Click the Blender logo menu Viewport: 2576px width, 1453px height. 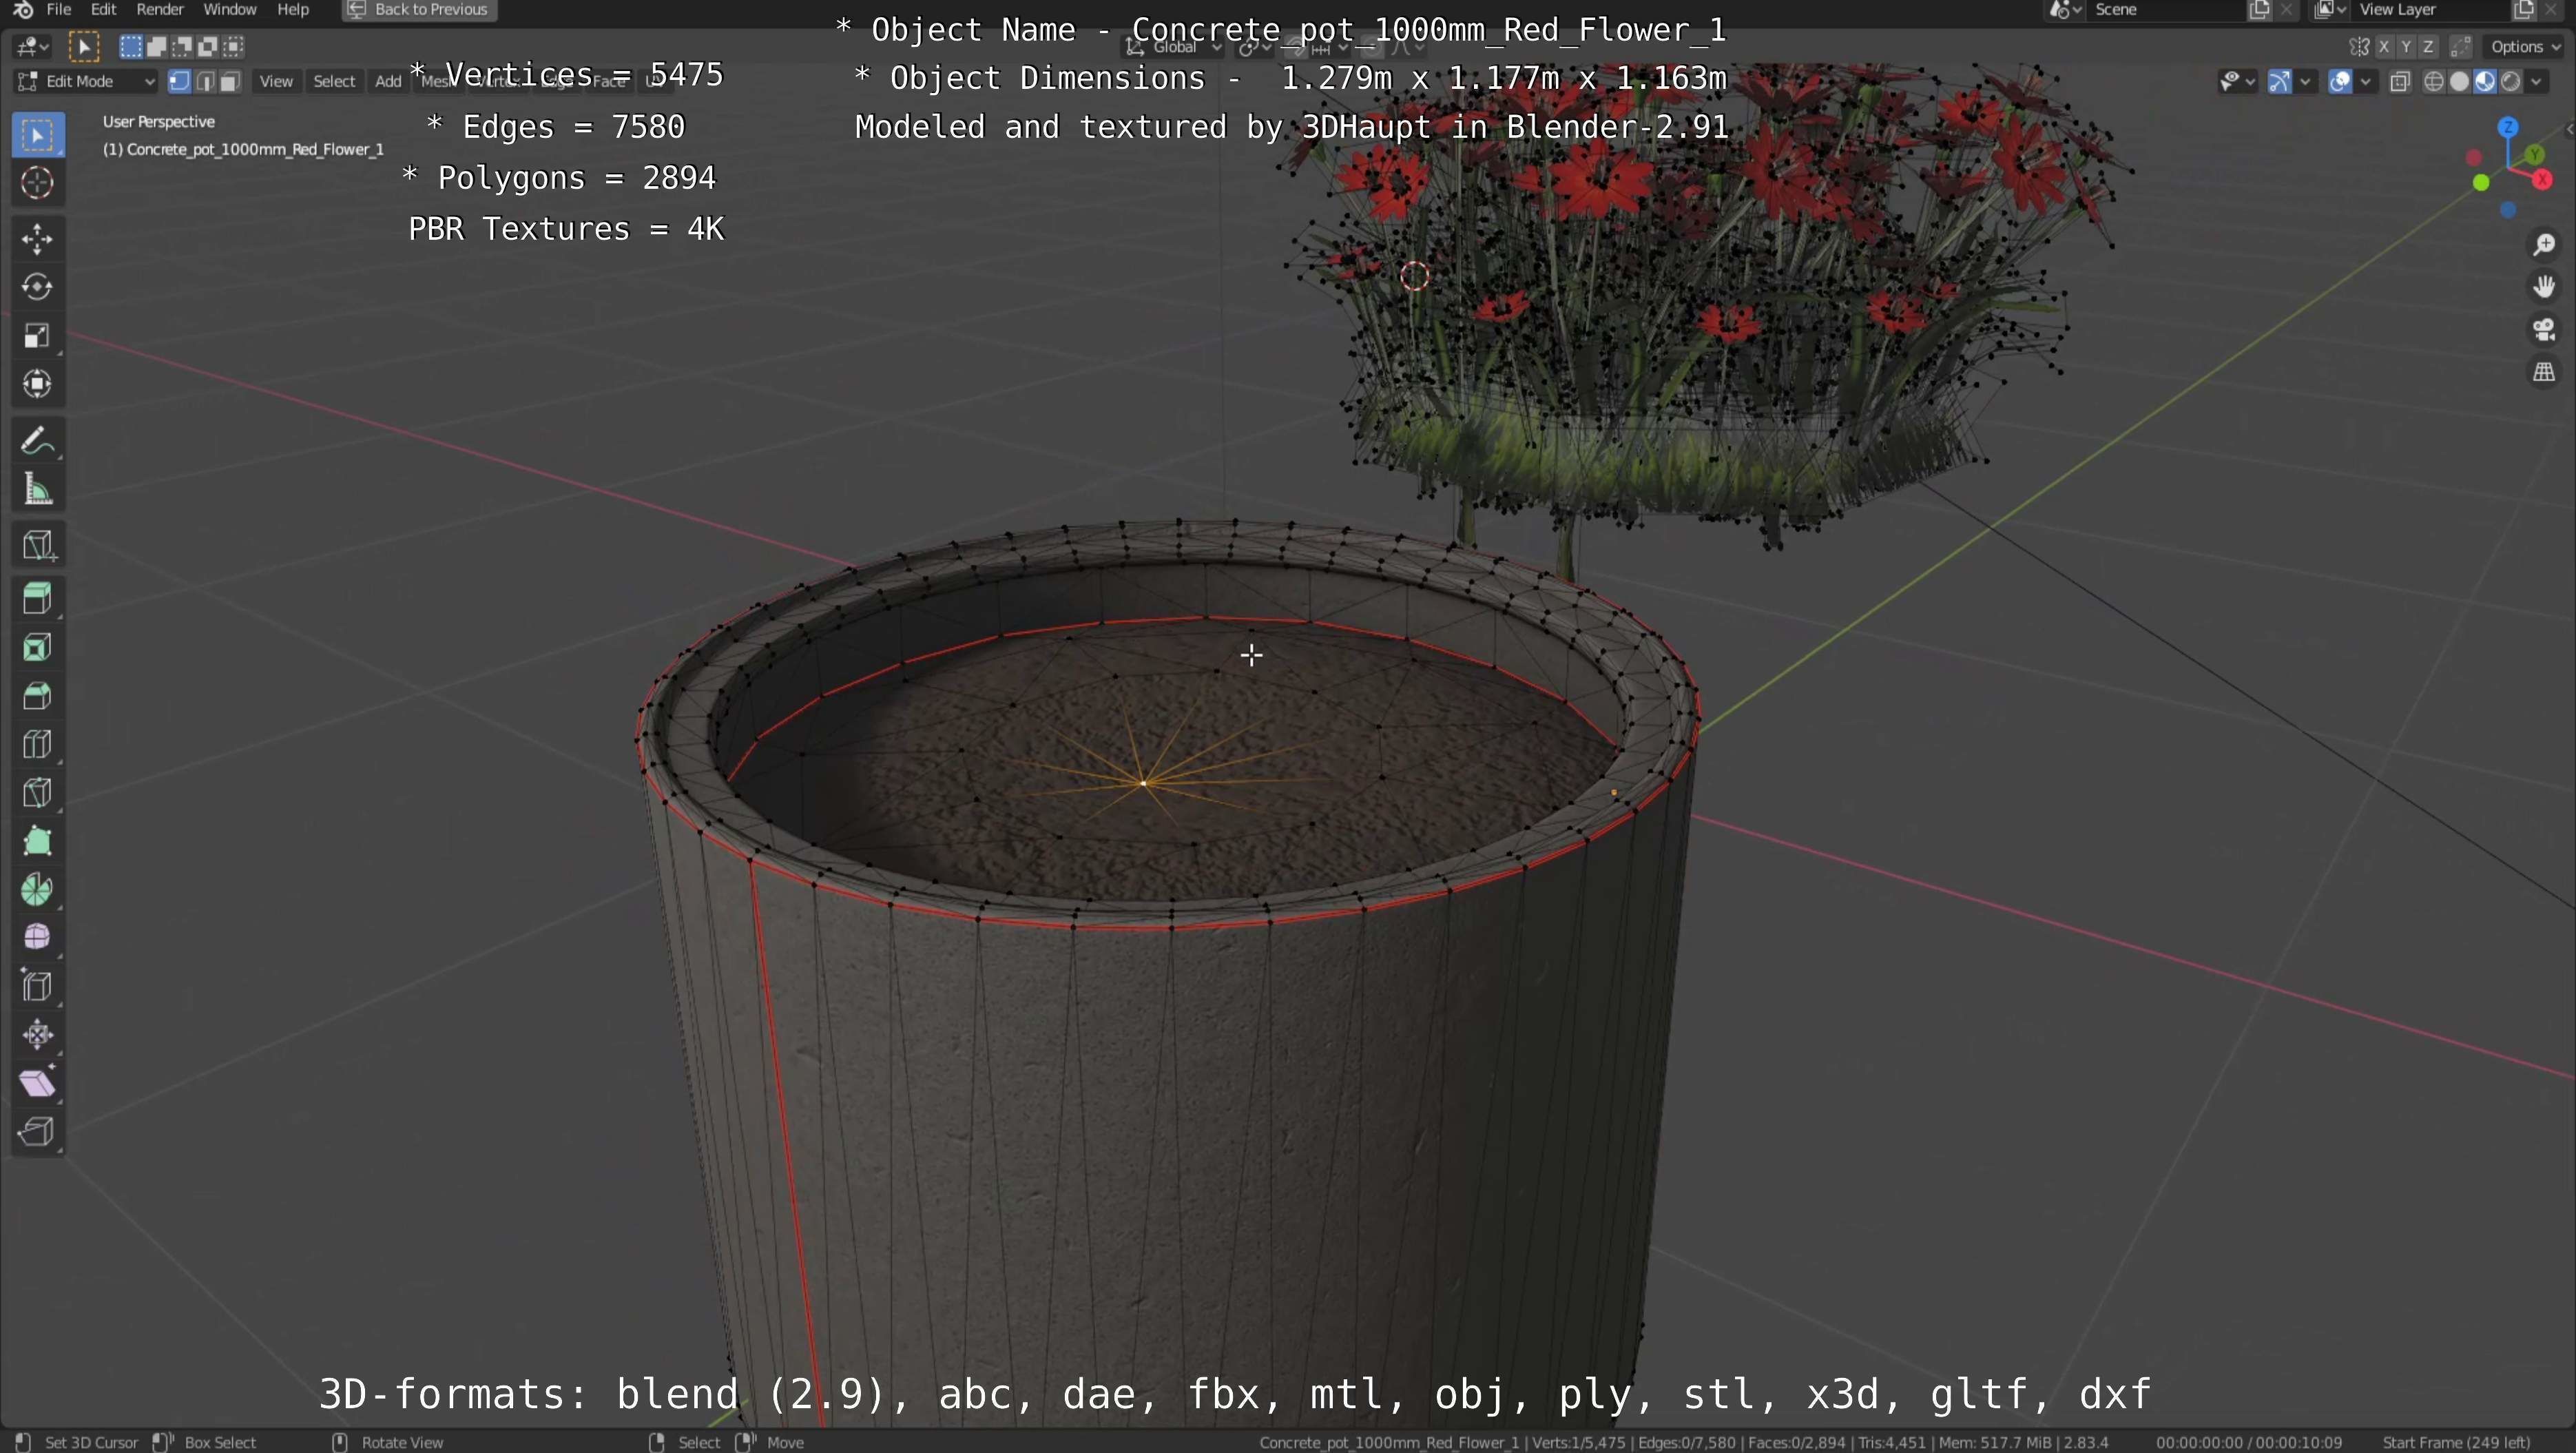click(23, 10)
